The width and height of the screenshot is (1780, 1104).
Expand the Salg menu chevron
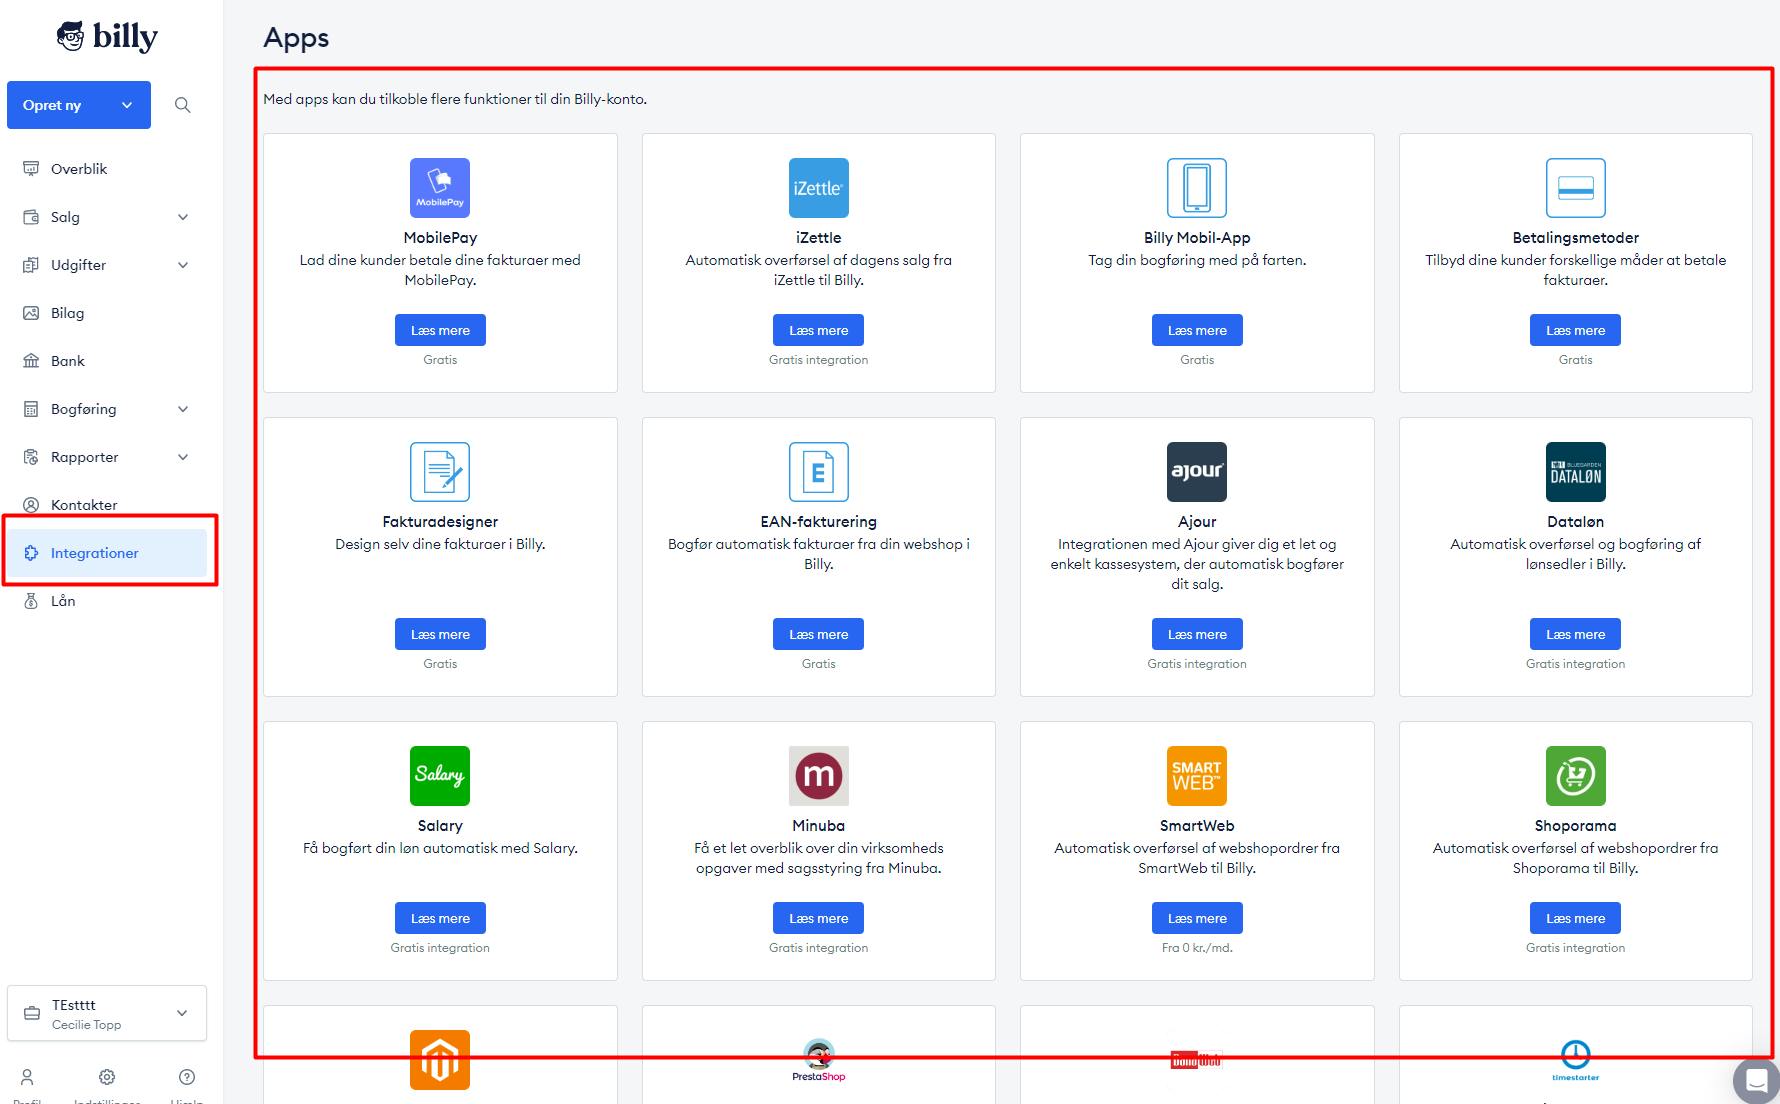(183, 217)
